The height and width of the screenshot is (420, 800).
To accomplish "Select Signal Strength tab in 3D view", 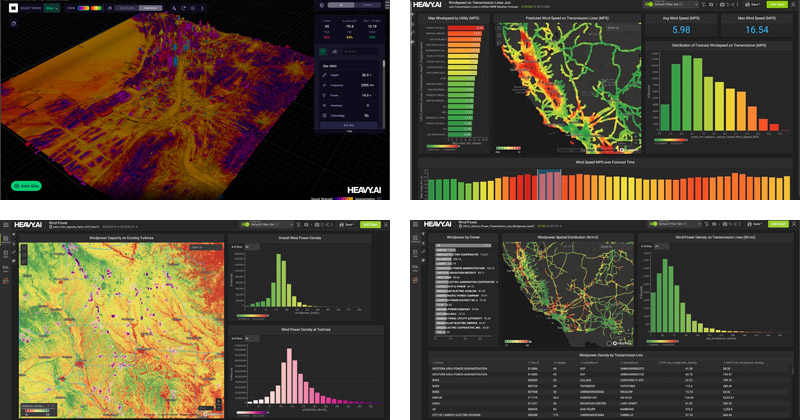I will (x=127, y=8).
